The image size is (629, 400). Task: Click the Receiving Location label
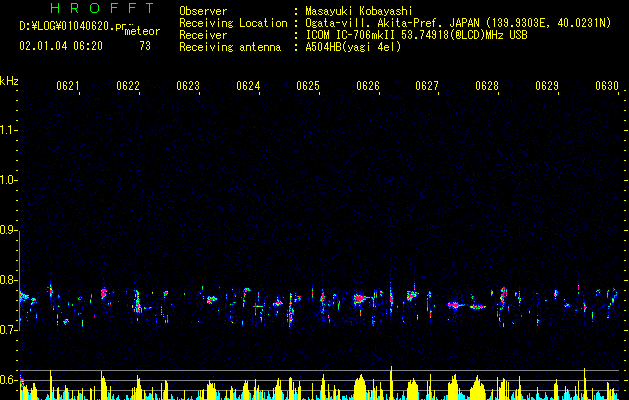[x=233, y=23]
